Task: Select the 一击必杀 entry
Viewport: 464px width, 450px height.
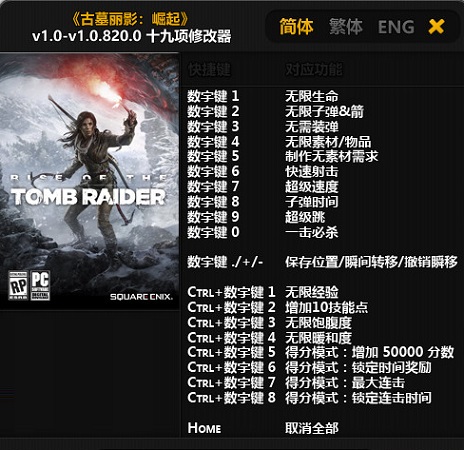Action: click(x=312, y=232)
